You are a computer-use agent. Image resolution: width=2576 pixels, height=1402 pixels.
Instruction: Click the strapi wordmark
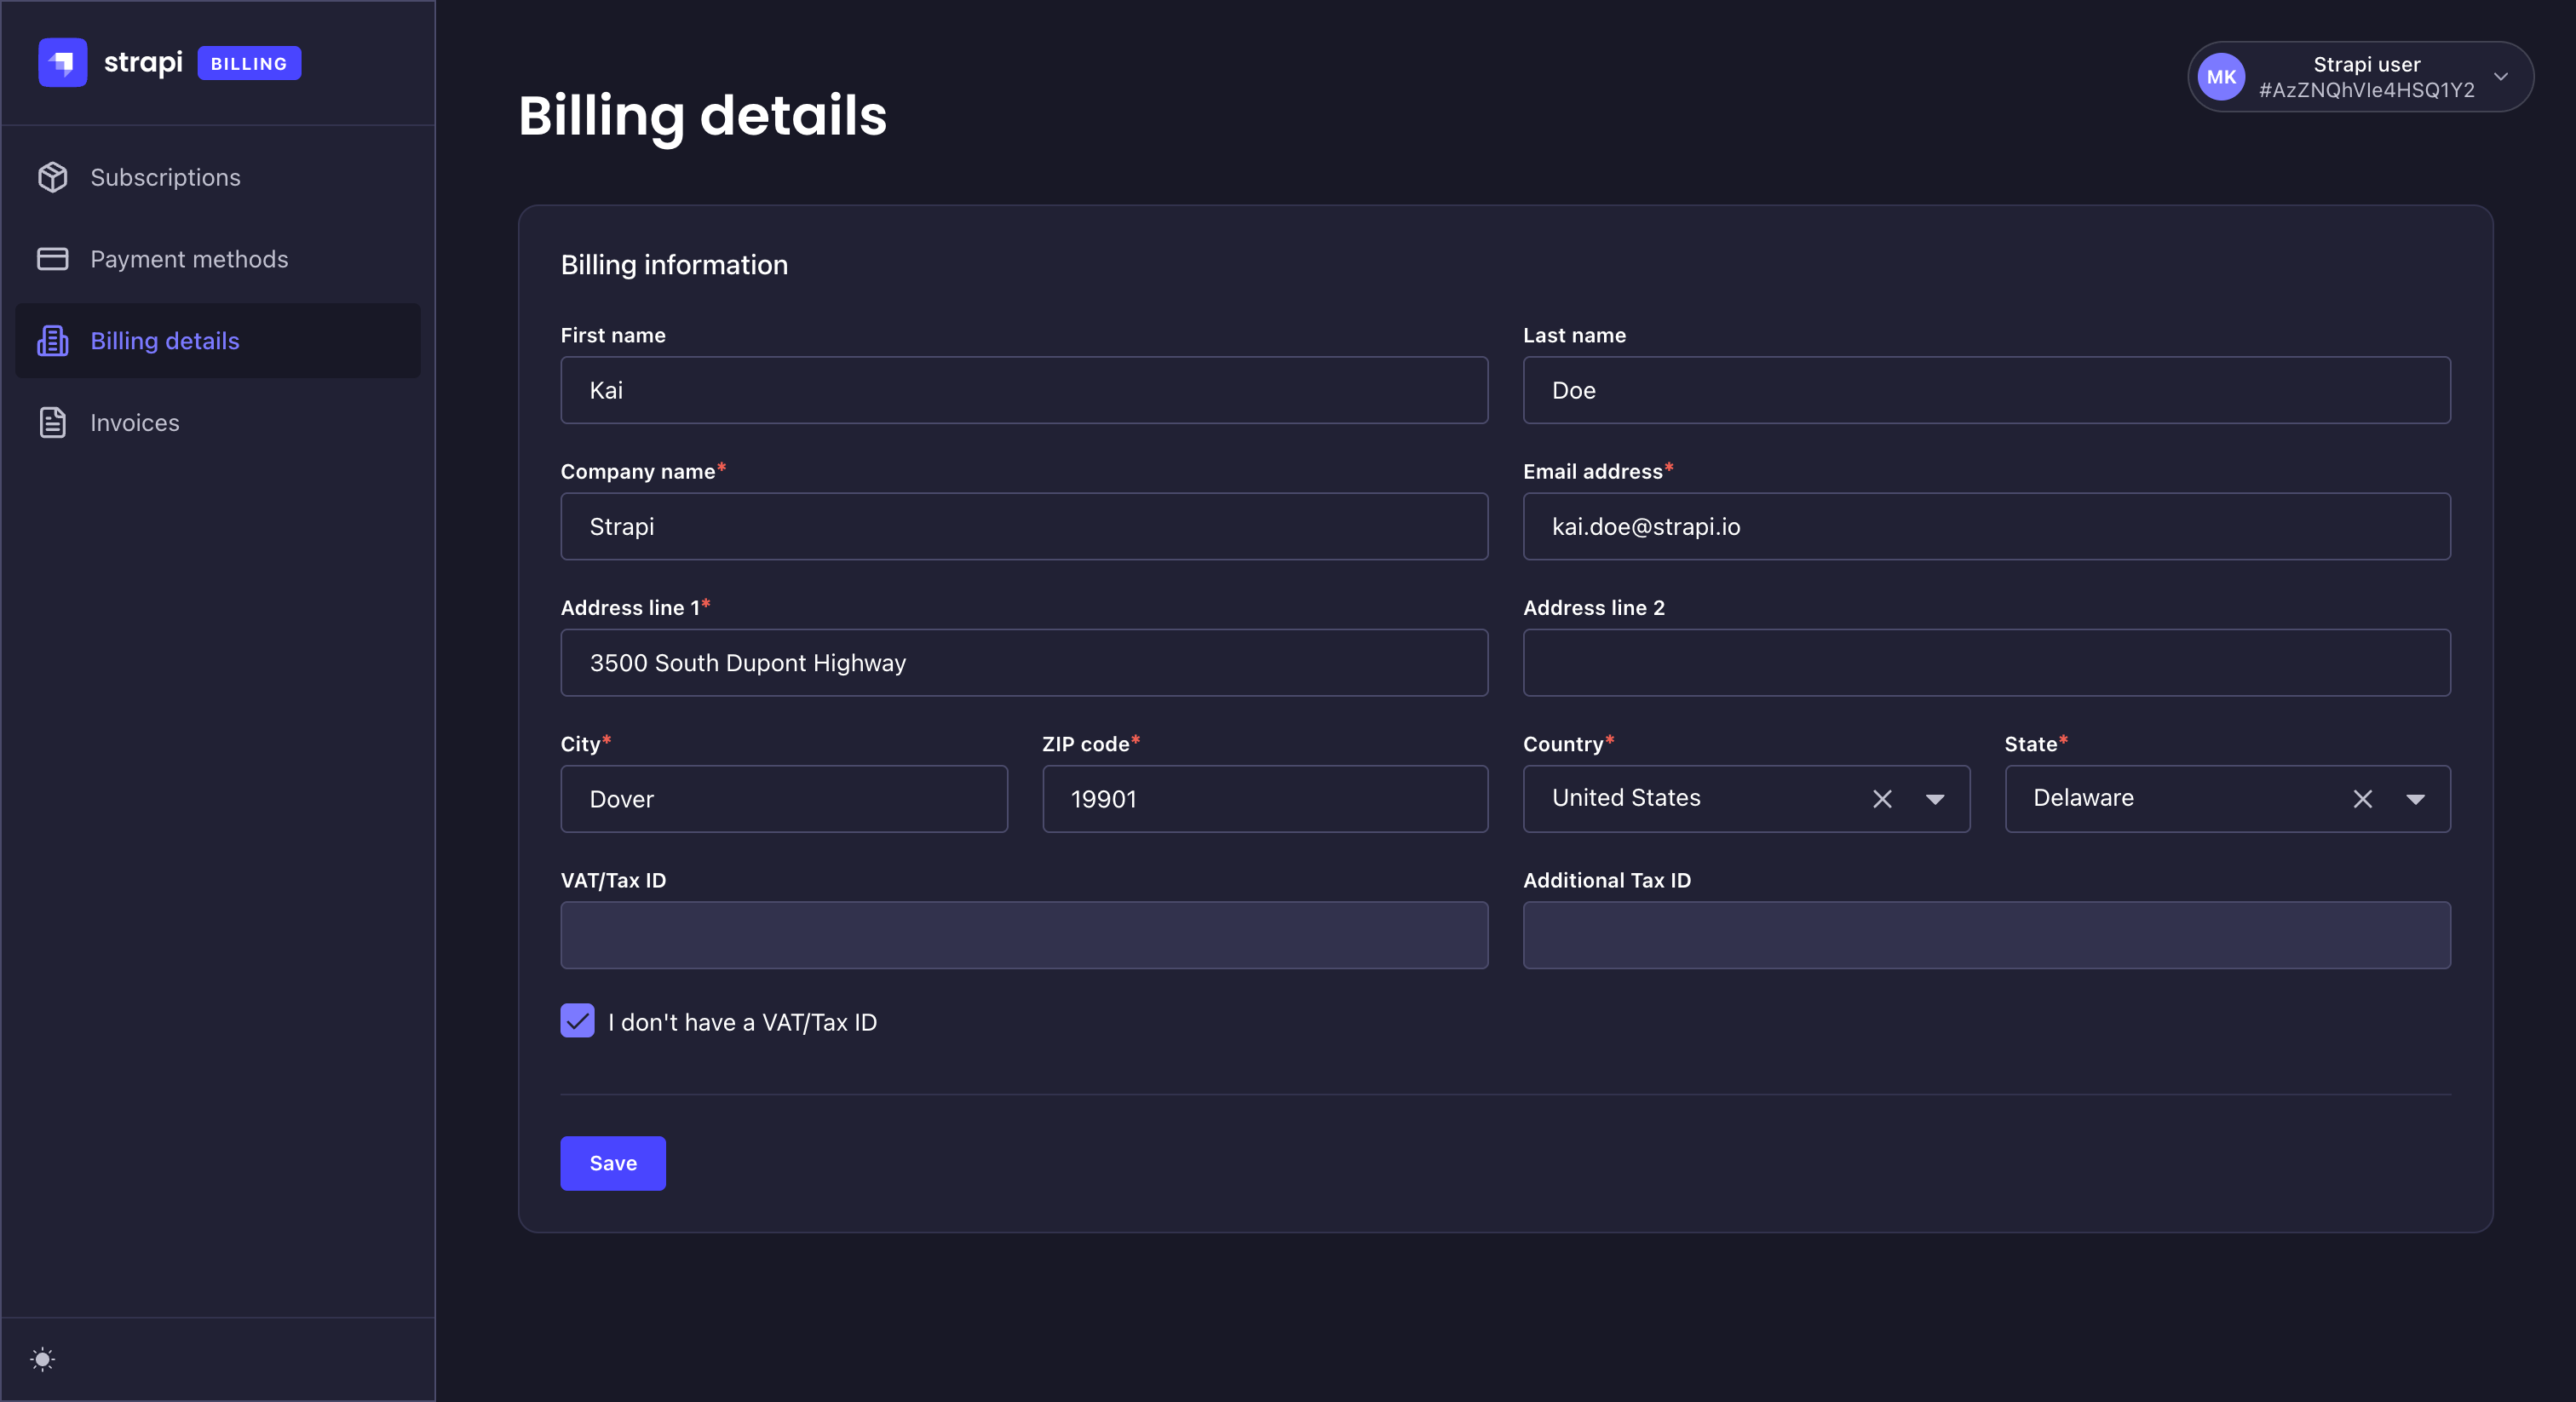point(143,62)
